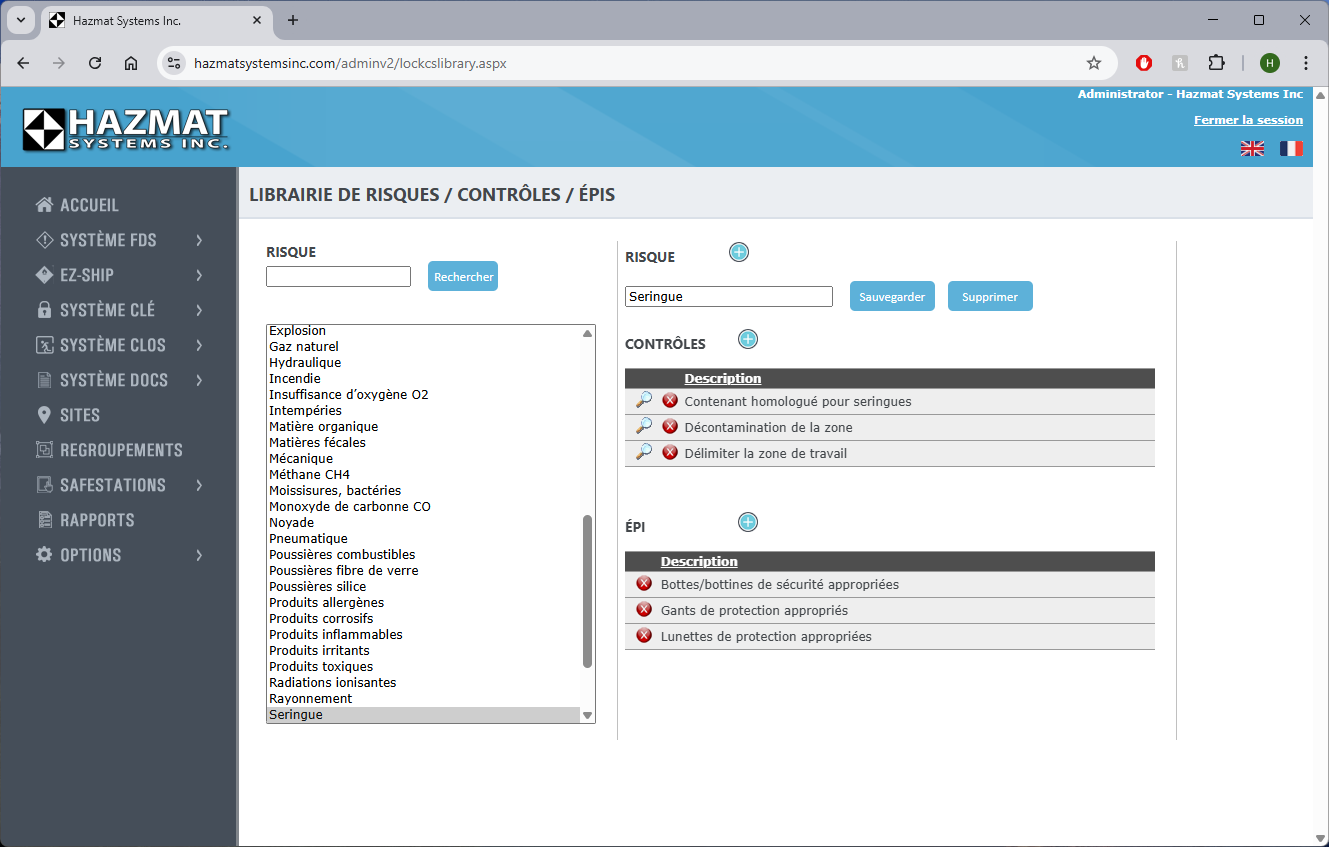Screen dimensions: 1330x847
Task: Click the add new Risque plus icon
Action: [x=739, y=252]
